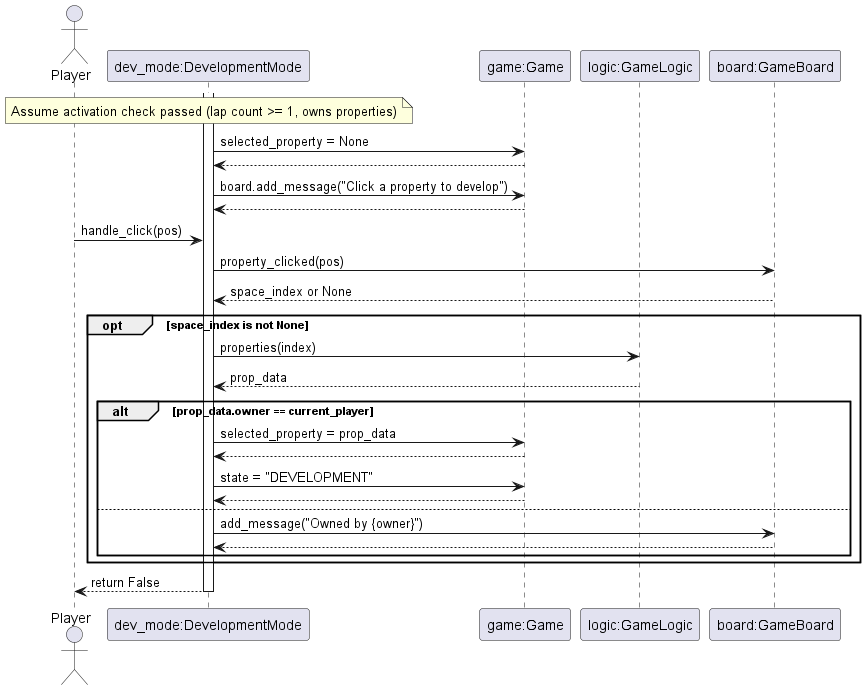Select bottom board:GameBoard participant box
This screenshot has height=690, width=865.
[775, 624]
